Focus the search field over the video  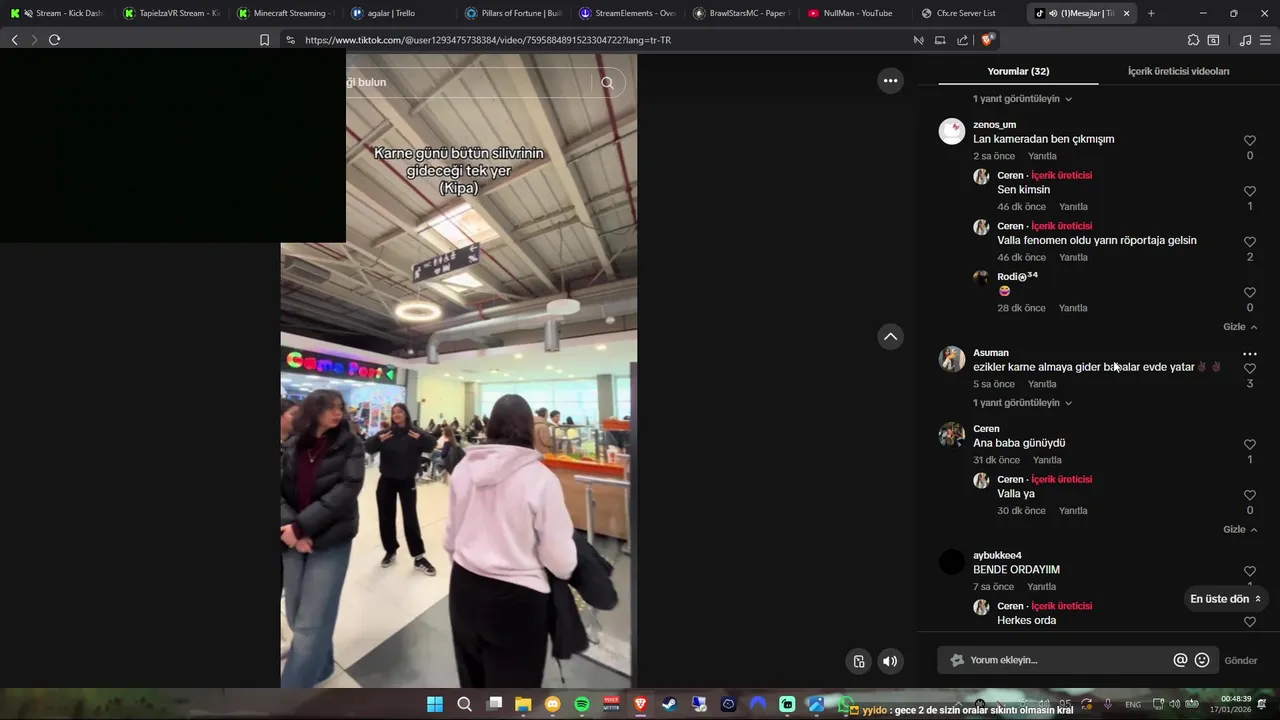pyautogui.click(x=470, y=82)
